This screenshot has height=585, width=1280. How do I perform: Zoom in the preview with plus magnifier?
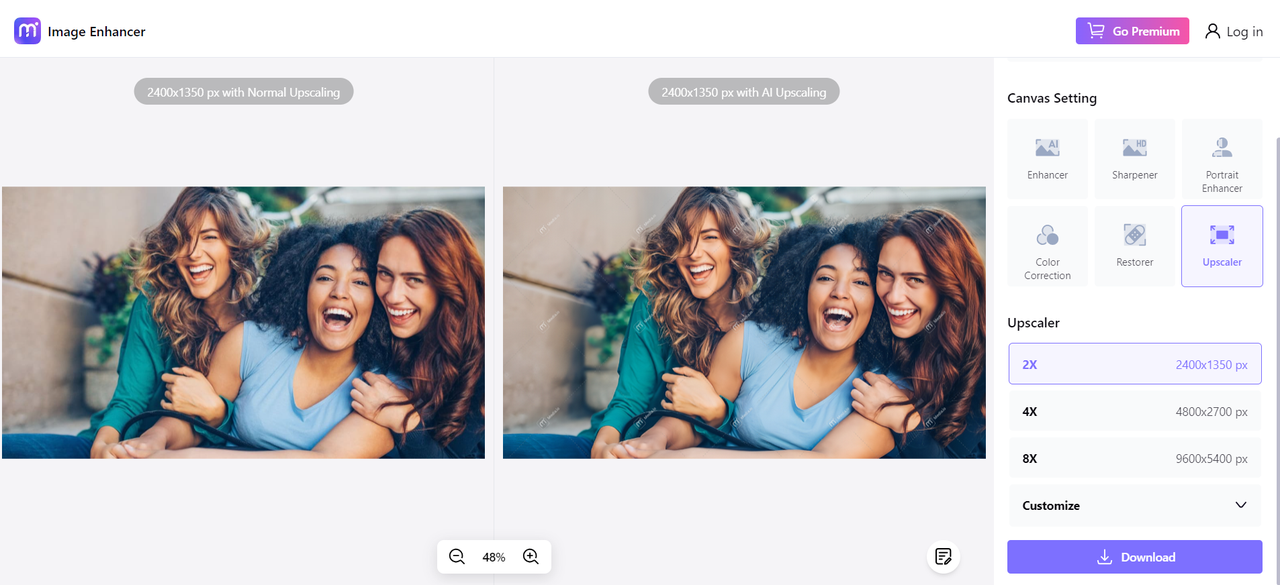[531, 557]
